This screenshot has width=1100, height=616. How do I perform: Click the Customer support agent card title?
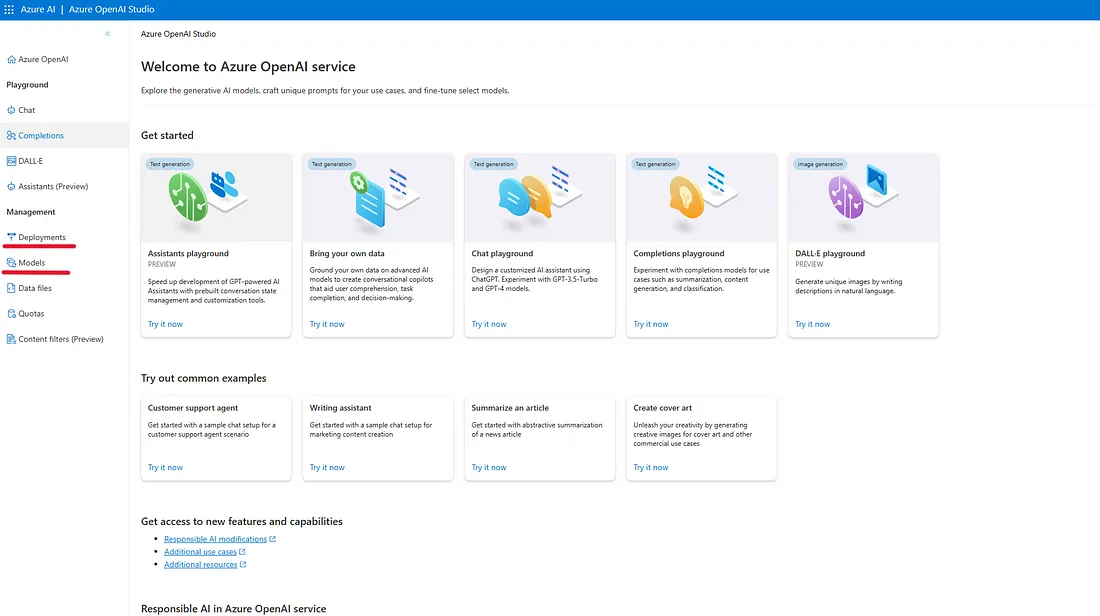[x=192, y=408]
